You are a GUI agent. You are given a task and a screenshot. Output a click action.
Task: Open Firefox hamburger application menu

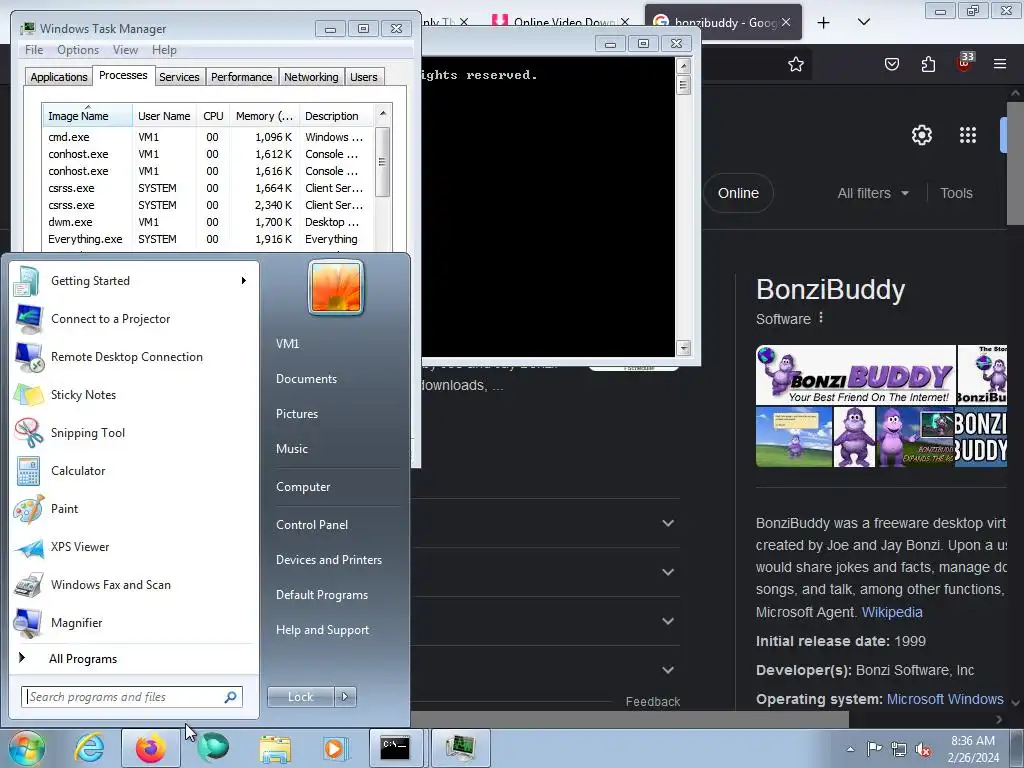point(1000,64)
